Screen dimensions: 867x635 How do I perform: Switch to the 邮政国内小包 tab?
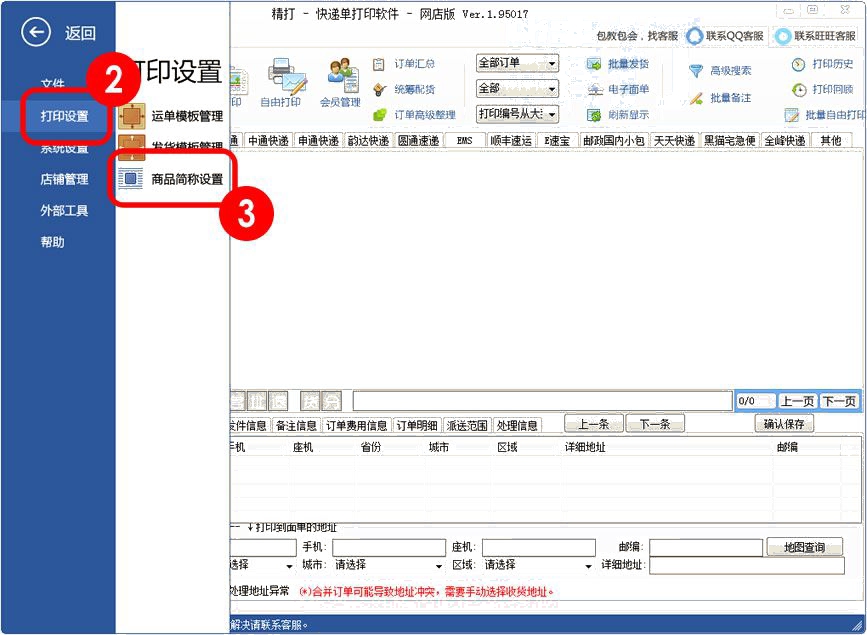614,140
